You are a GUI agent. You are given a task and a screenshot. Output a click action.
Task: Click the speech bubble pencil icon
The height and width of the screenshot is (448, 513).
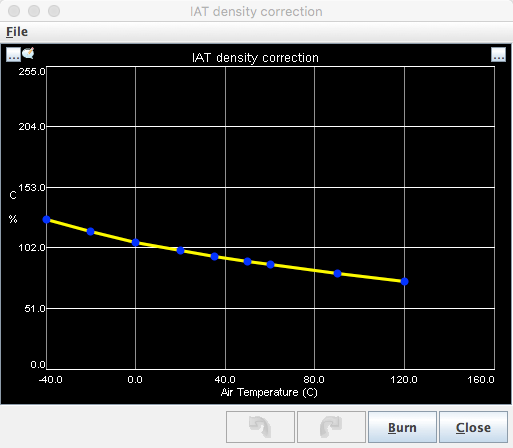pos(28,53)
